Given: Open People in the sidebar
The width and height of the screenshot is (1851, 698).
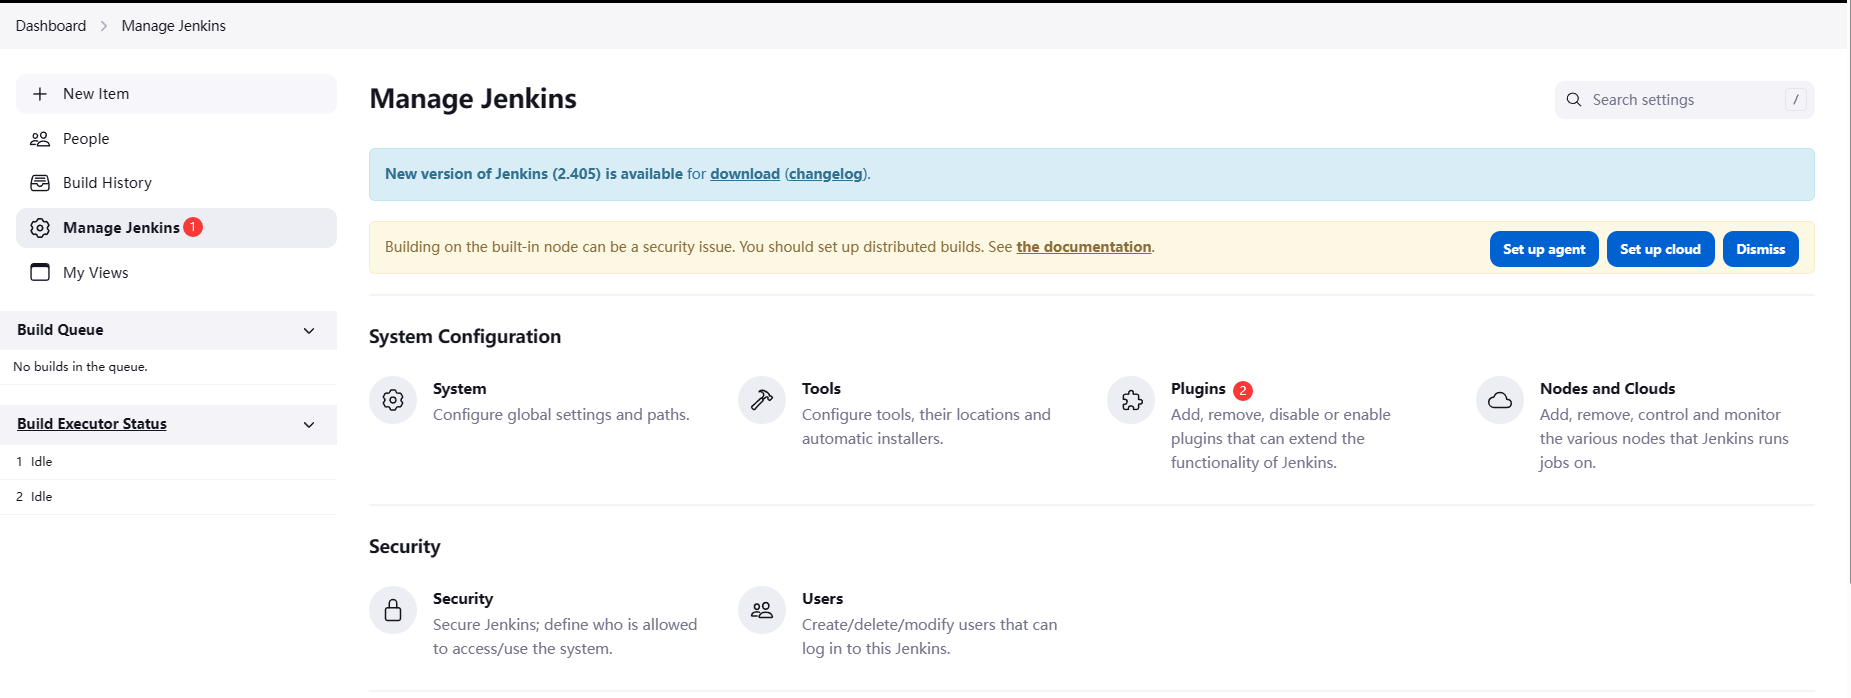Looking at the screenshot, I should pyautogui.click(x=176, y=139).
